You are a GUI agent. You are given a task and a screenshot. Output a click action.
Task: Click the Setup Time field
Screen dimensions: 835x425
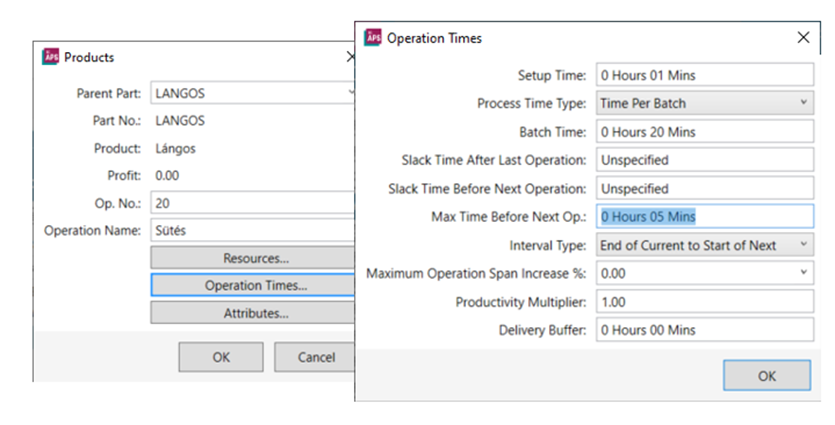[x=704, y=74]
